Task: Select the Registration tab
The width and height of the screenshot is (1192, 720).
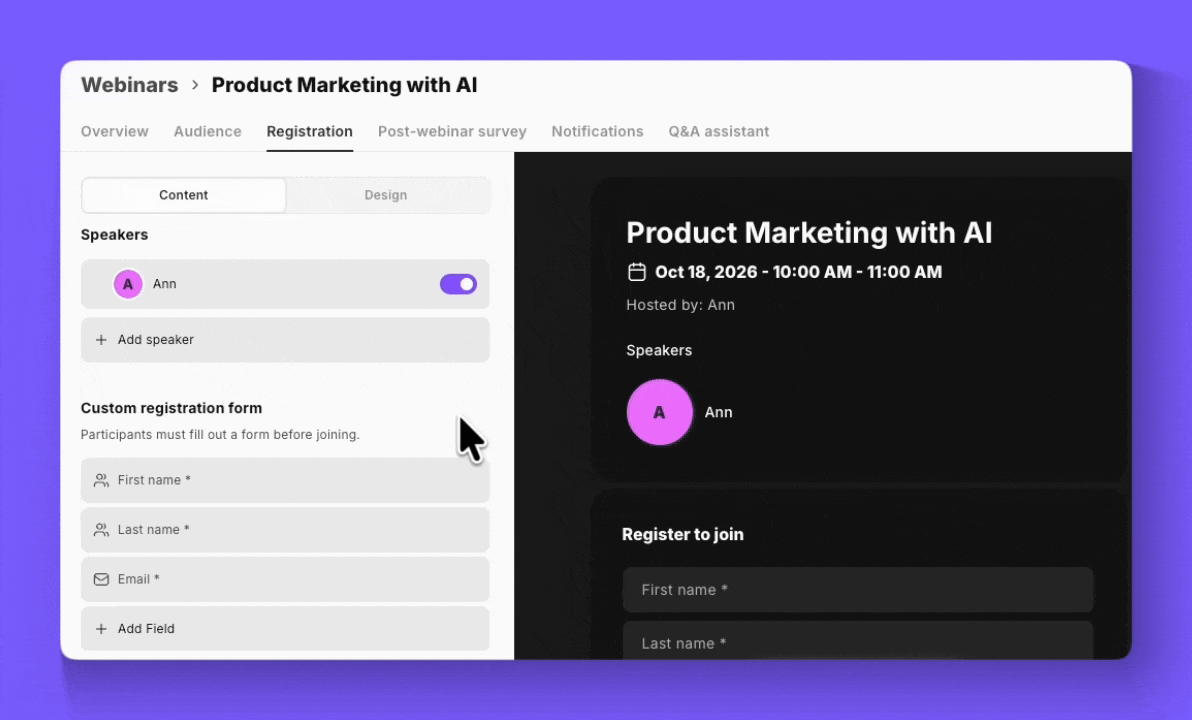Action: pyautogui.click(x=309, y=132)
